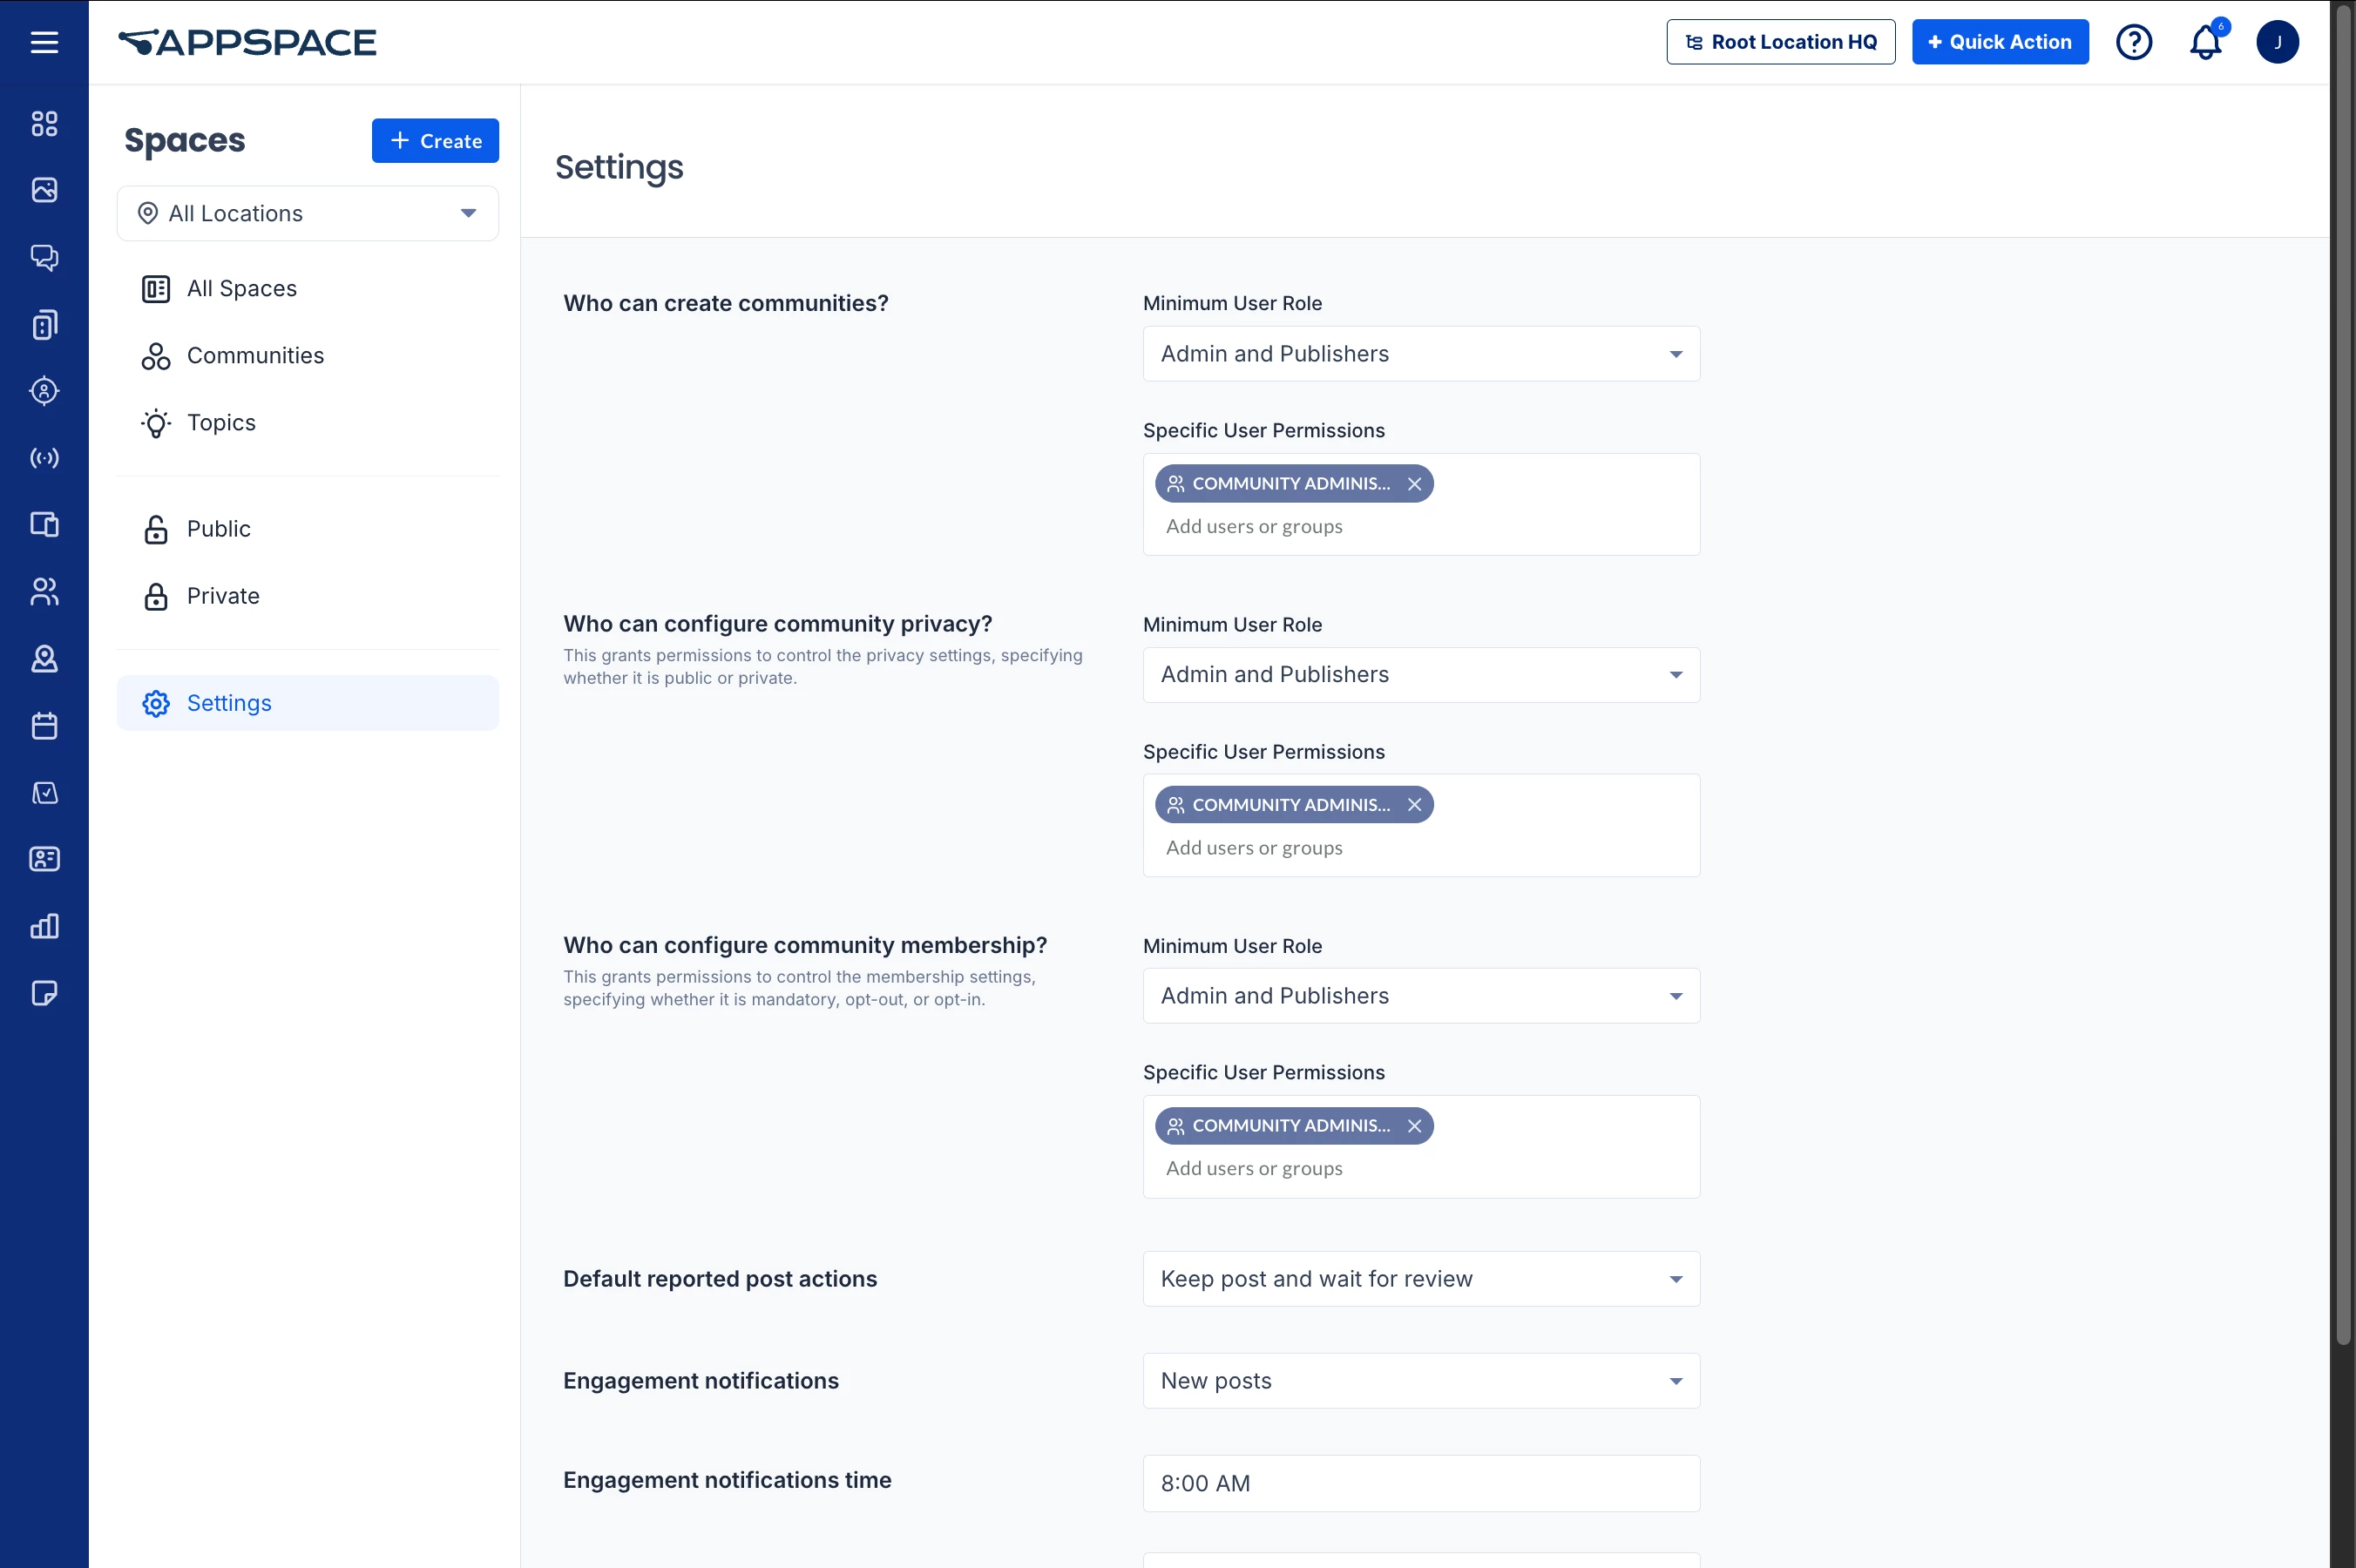The height and width of the screenshot is (1568, 2356).
Task: Open notifications bell icon
Action: (2205, 42)
